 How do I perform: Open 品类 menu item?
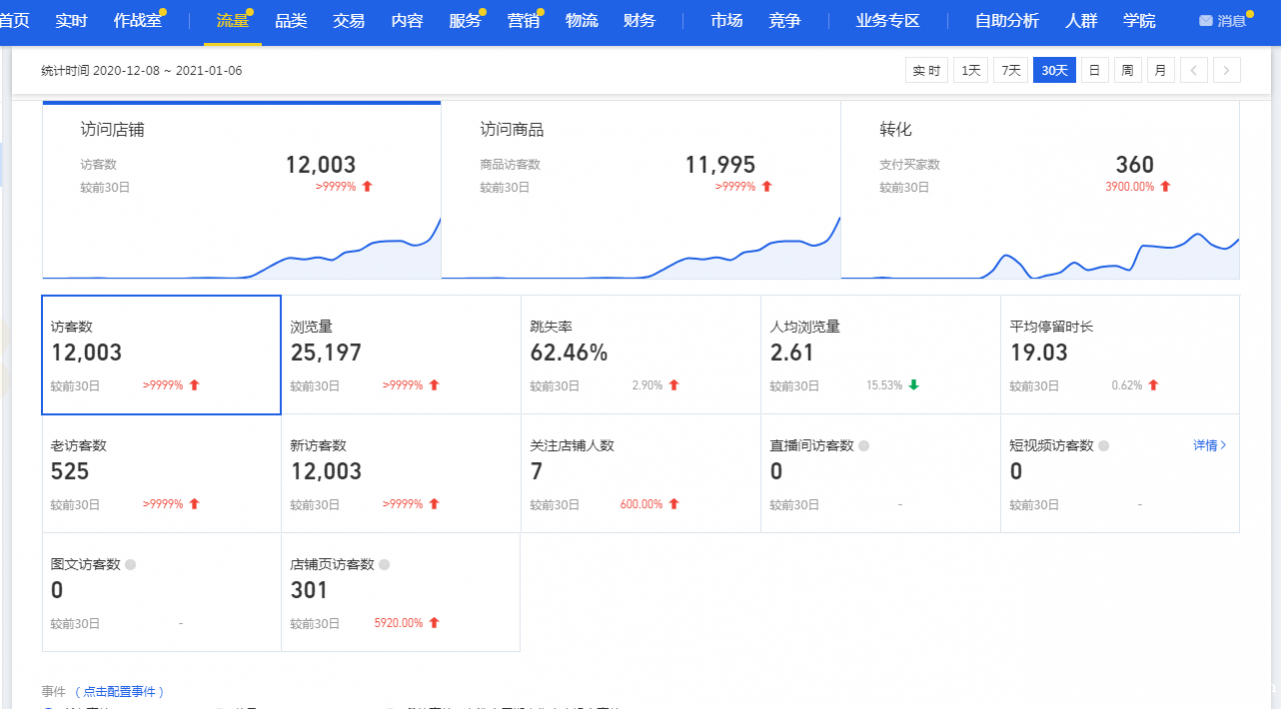291,21
